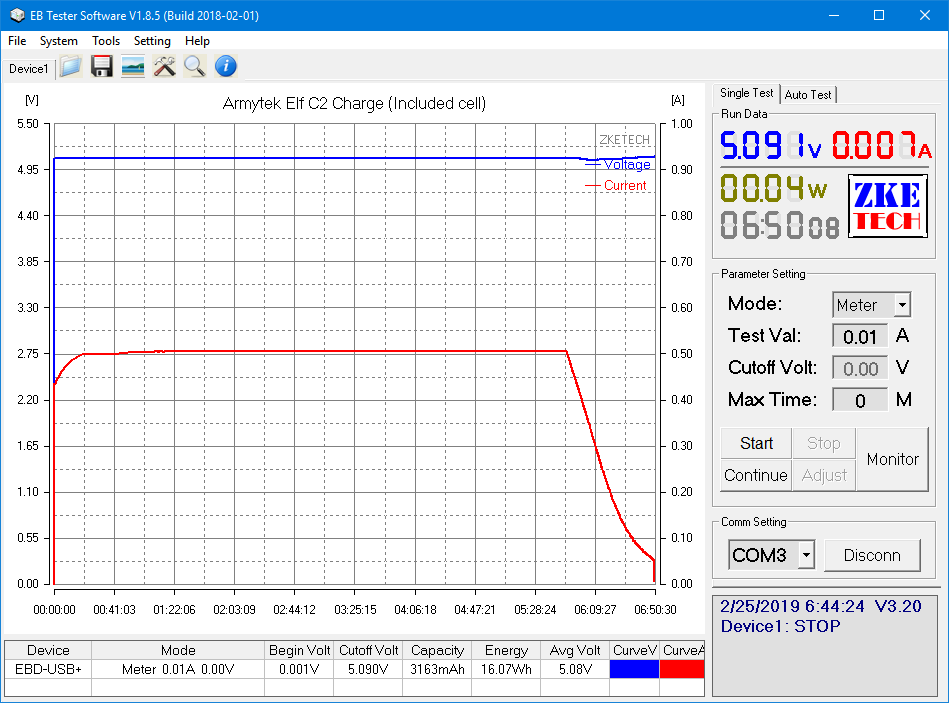
Task: Click the magnifier search icon
Action: coord(195,66)
